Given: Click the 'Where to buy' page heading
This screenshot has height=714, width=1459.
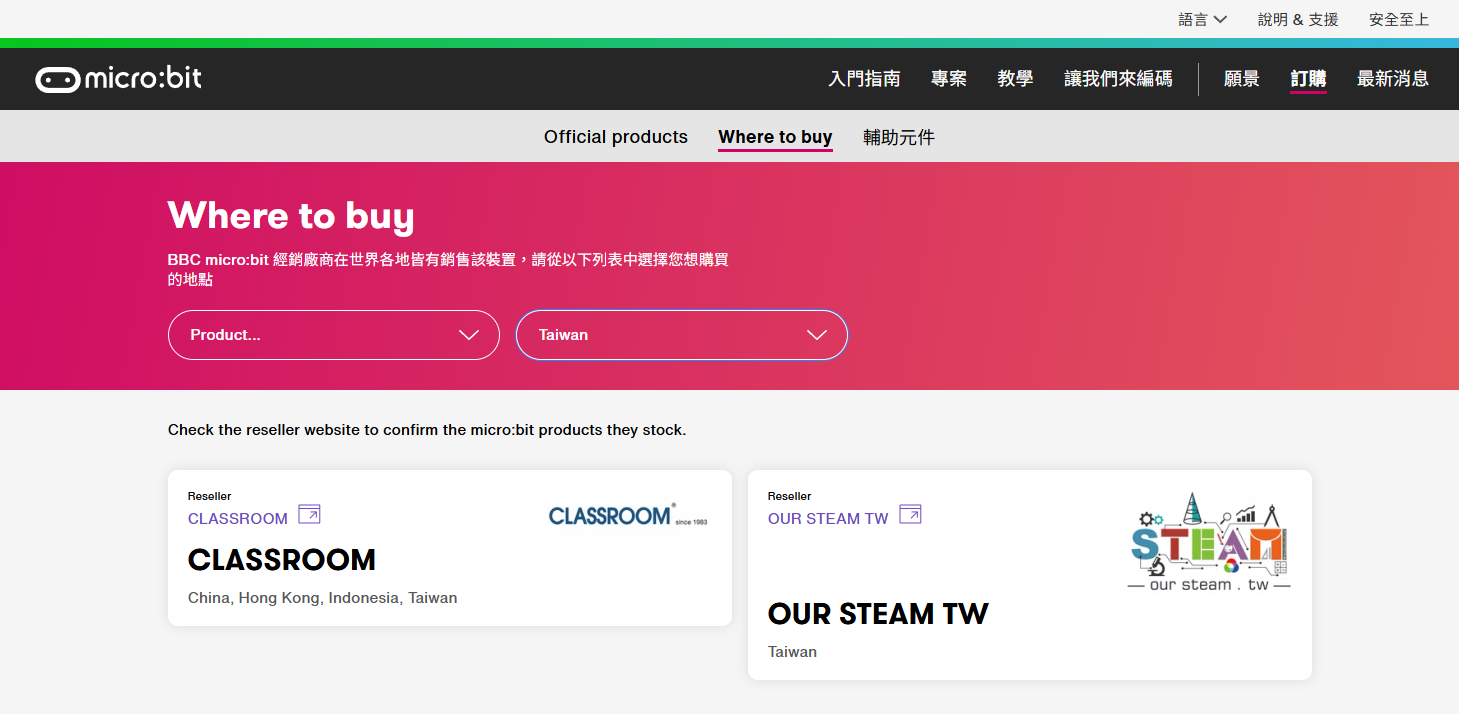Looking at the screenshot, I should click(x=291, y=216).
